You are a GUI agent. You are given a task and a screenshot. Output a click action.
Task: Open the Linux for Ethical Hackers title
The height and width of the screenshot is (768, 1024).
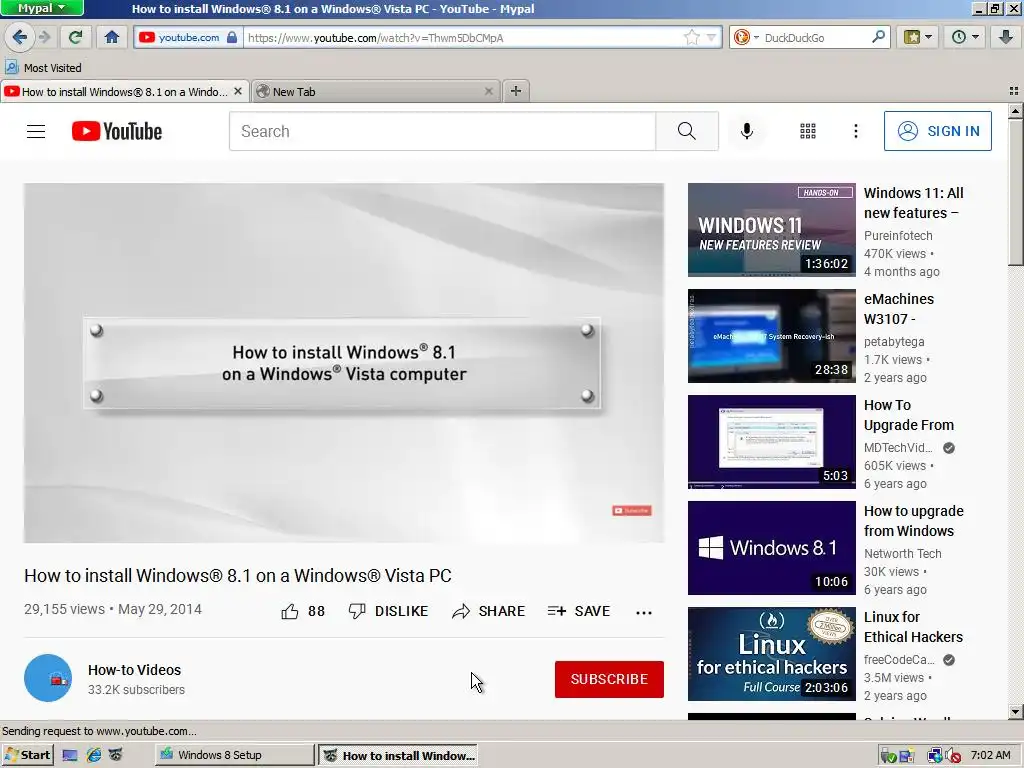(x=913, y=627)
